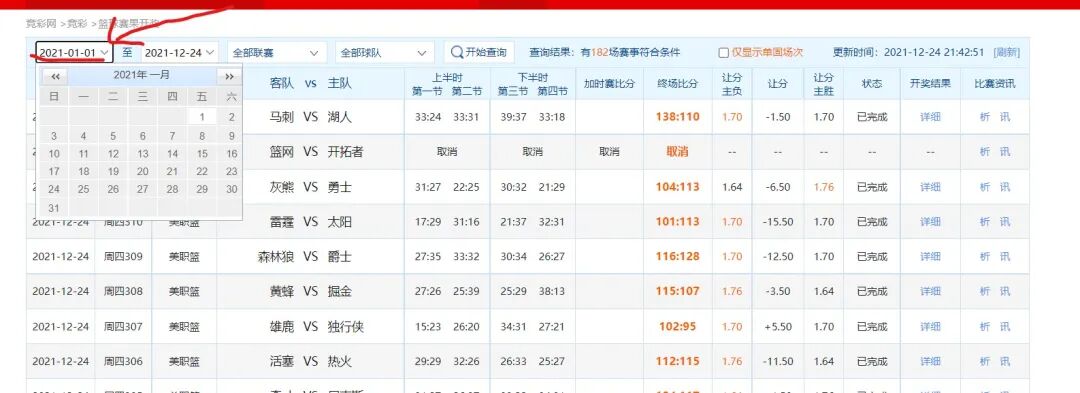This screenshot has width=1080, height=393.
Task: Open the start date field 2021-01-01
Action: 74,52
